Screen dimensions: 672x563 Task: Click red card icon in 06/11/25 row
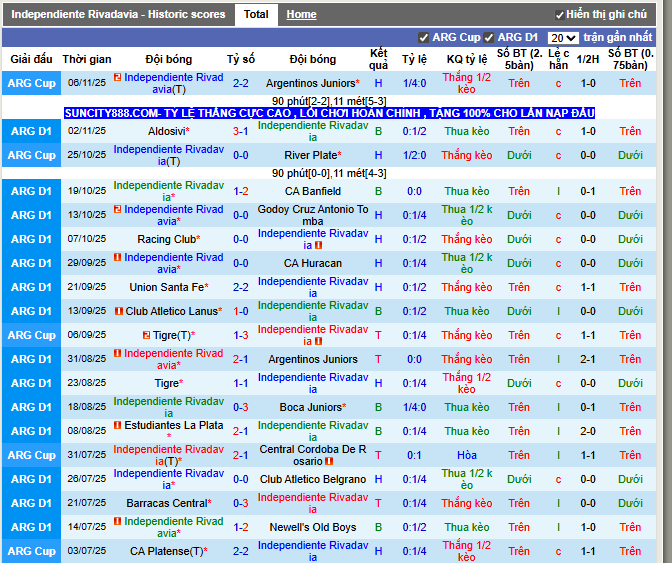pyautogui.click(x=117, y=77)
